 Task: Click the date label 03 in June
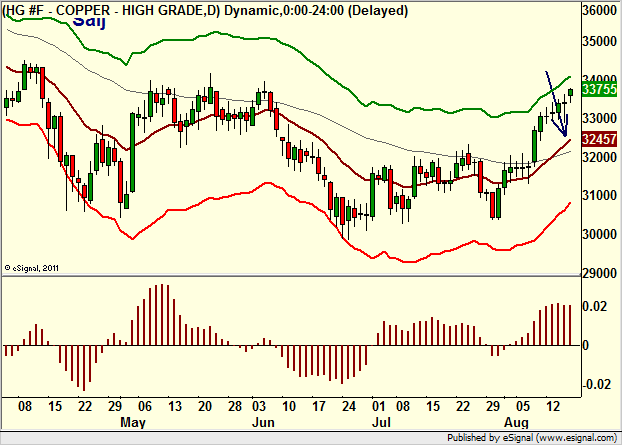tap(259, 407)
